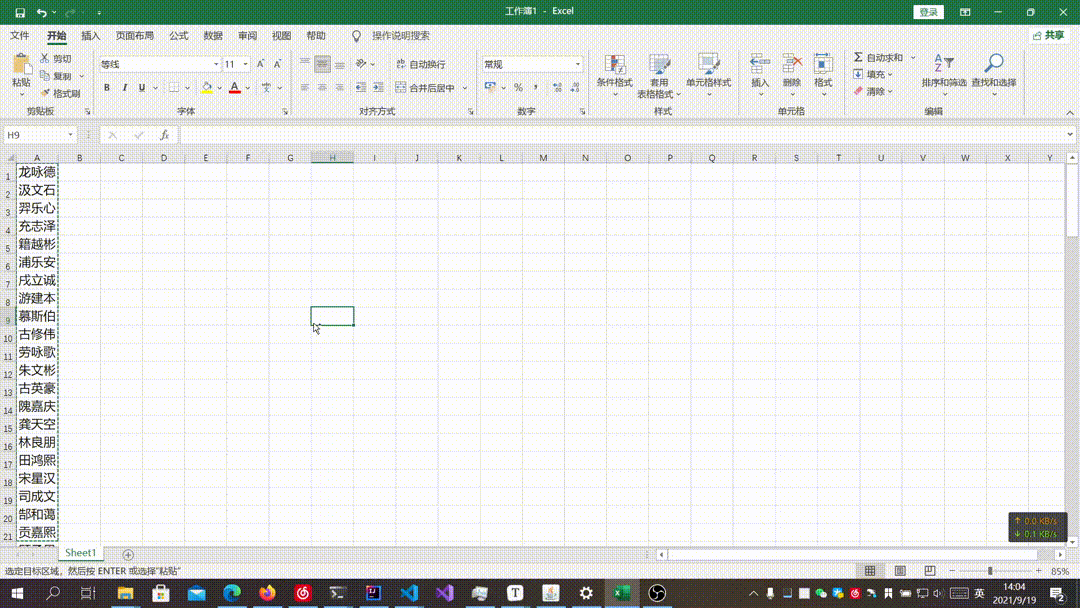This screenshot has width=1080, height=608.
Task: Expand the font color dropdown arrow
Action: point(247,88)
